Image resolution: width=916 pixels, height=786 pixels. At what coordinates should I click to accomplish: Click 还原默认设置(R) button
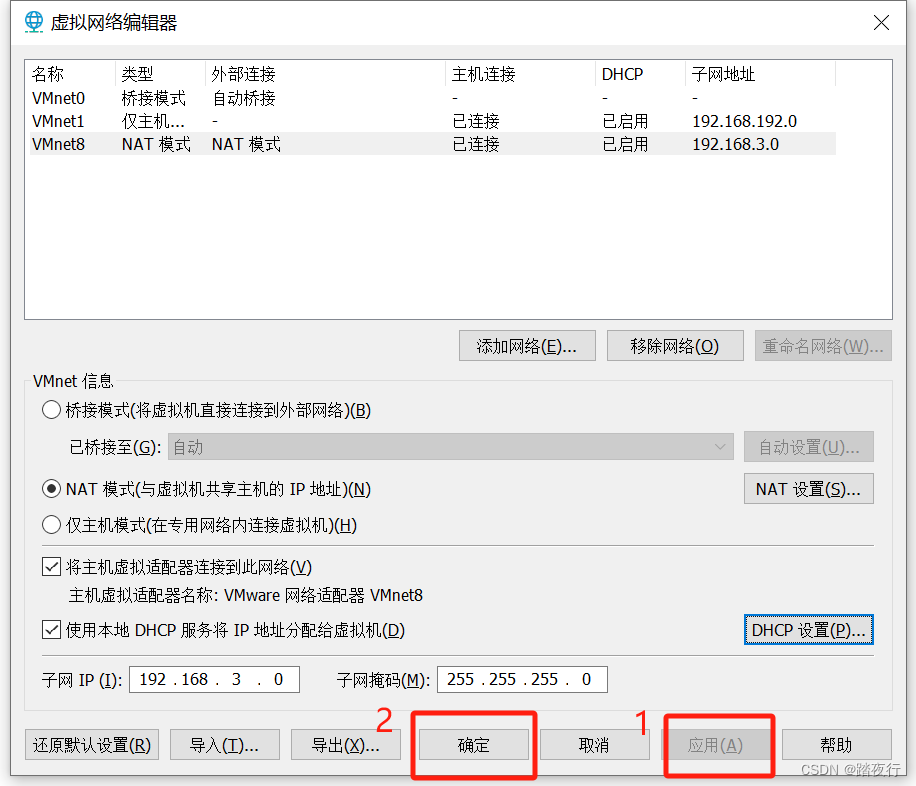(x=92, y=745)
